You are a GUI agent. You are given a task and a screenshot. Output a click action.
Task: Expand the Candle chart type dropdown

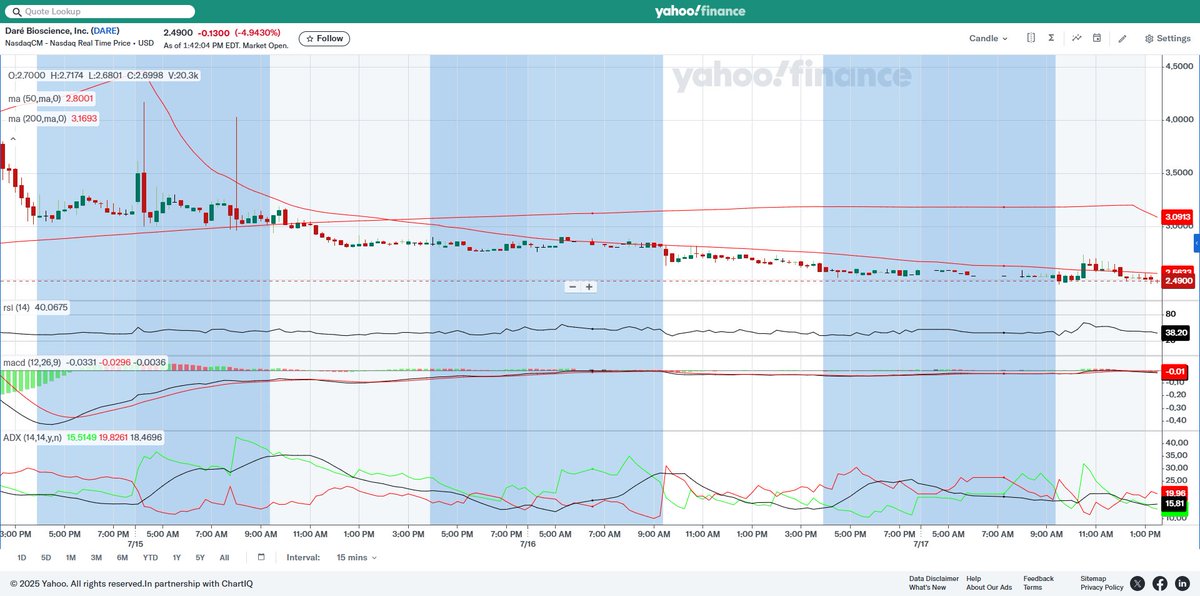coord(988,38)
